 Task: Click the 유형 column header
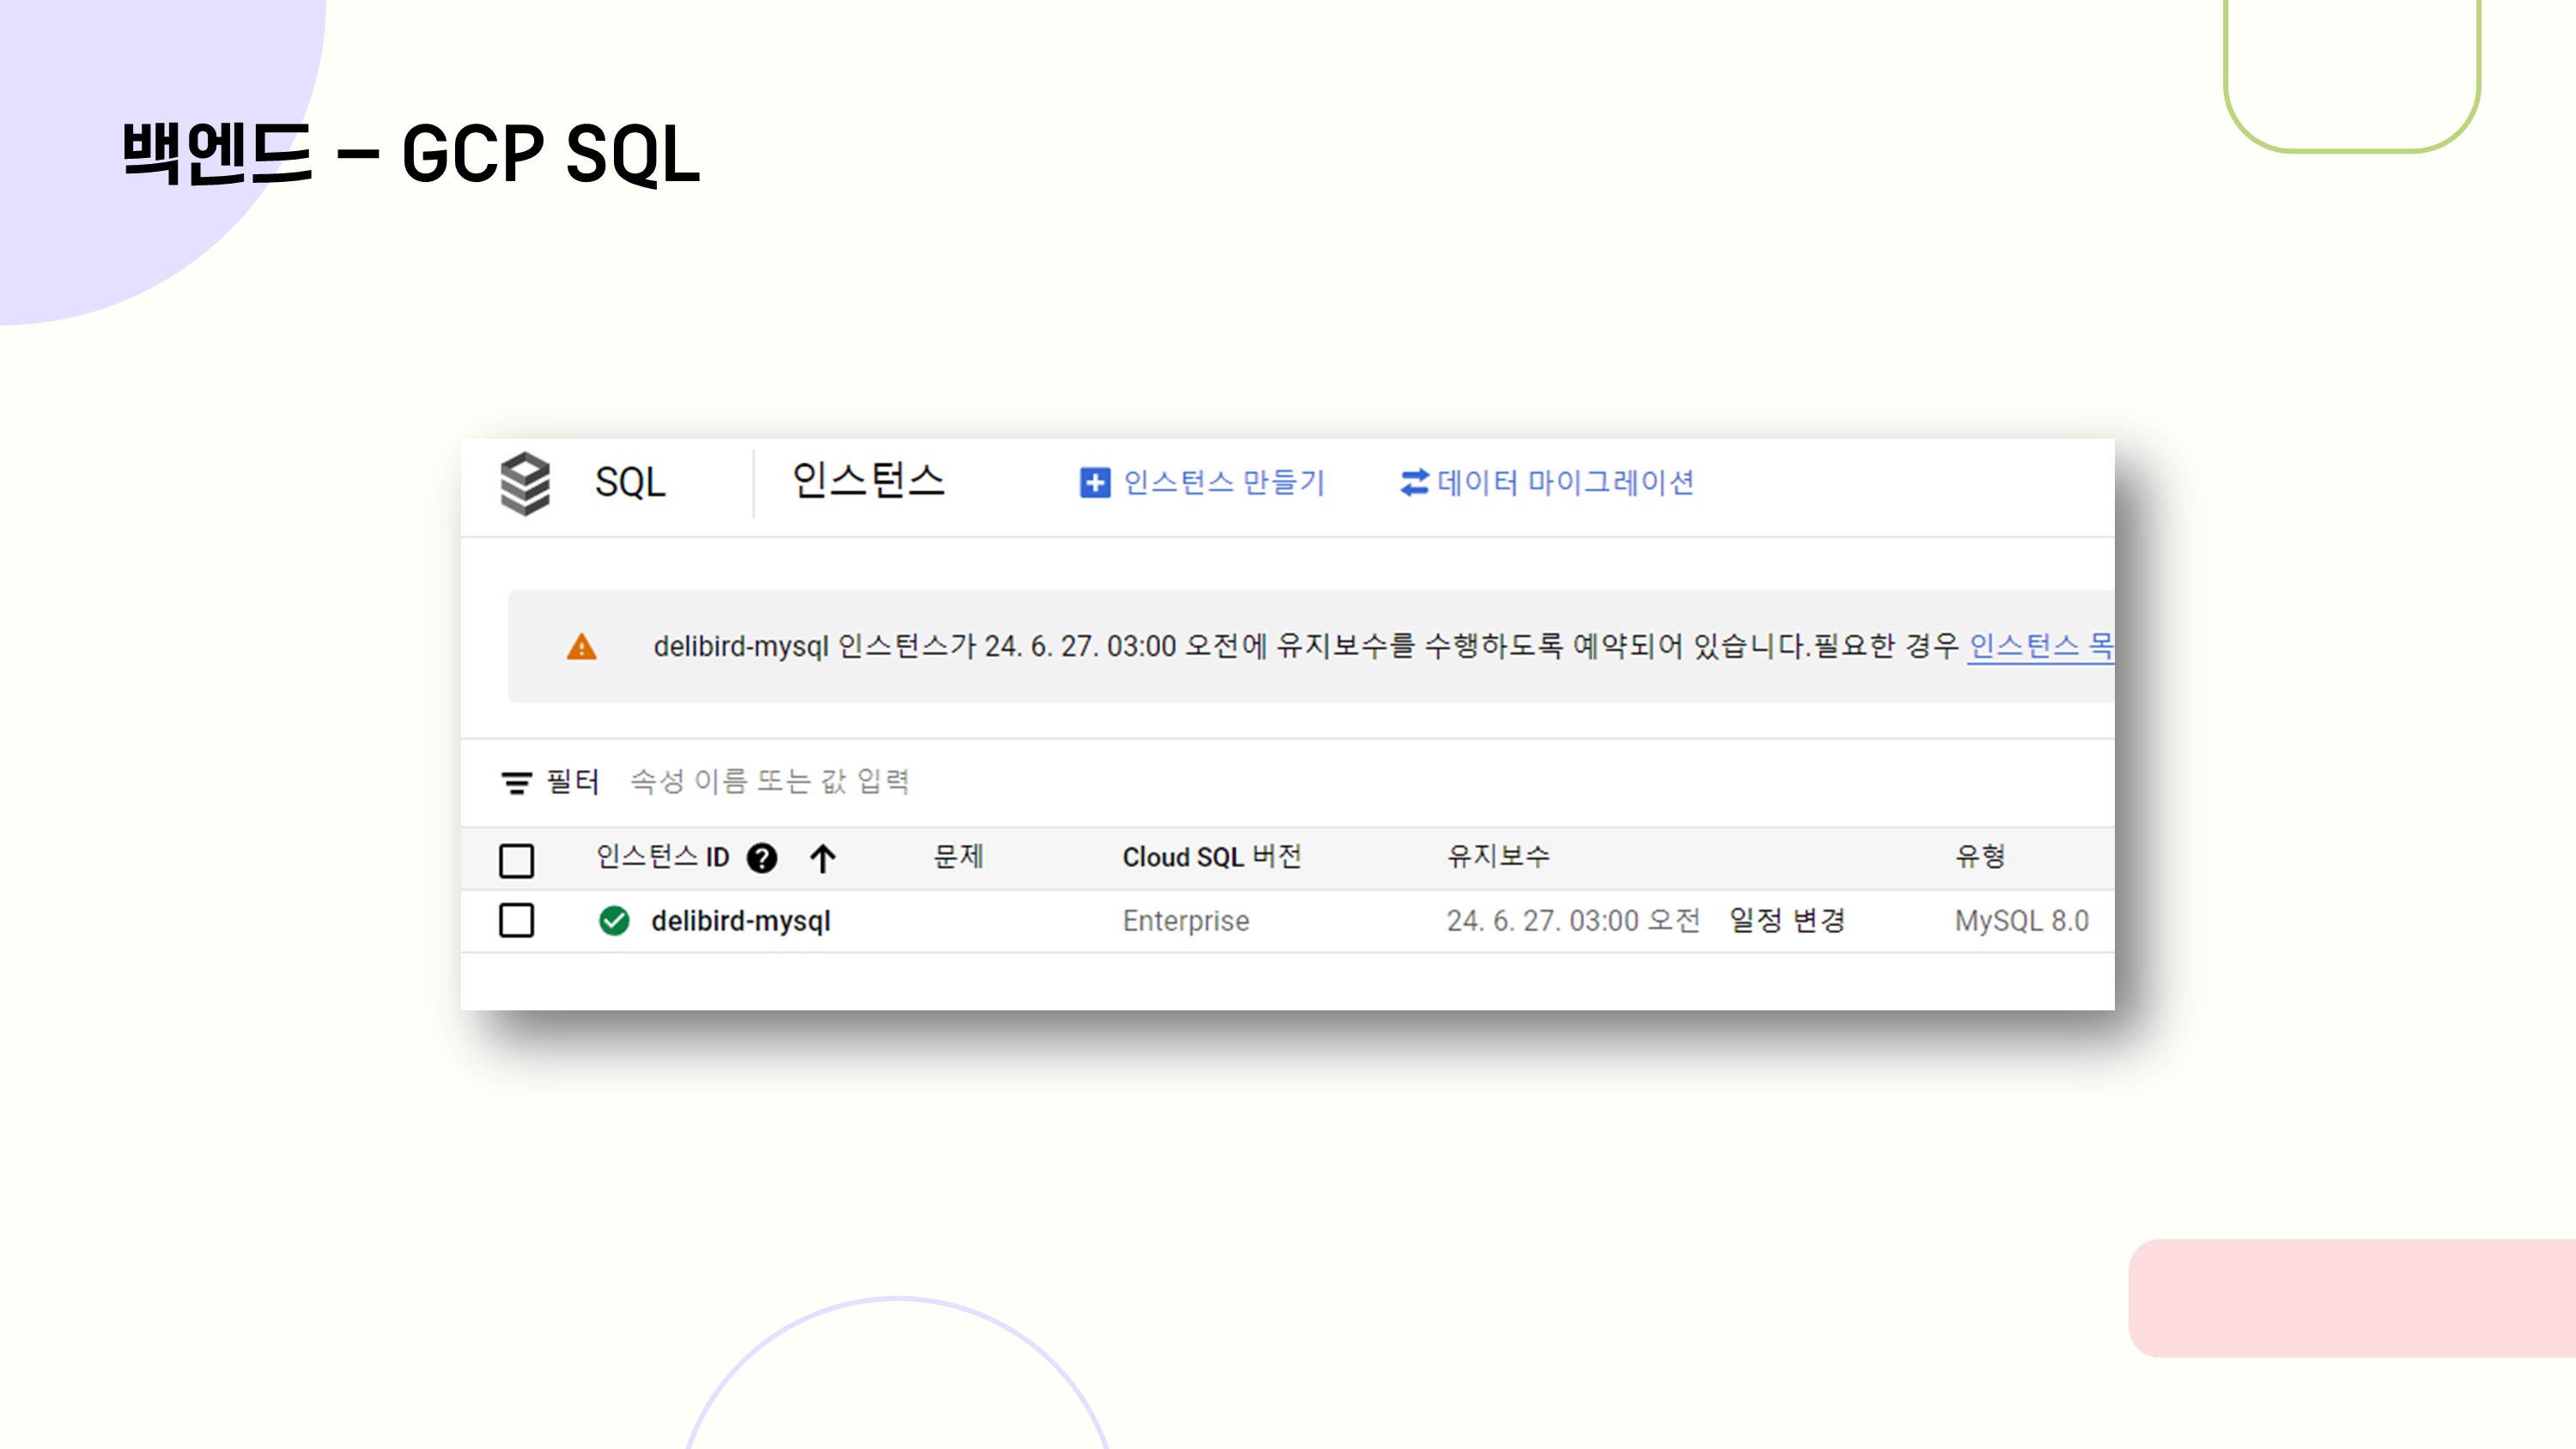pos(1980,857)
